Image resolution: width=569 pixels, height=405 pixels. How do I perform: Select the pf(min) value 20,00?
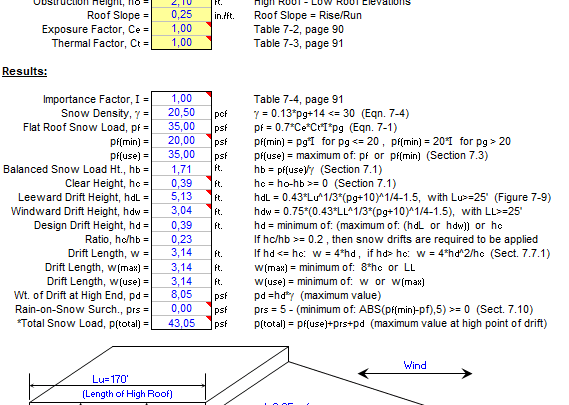click(181, 141)
